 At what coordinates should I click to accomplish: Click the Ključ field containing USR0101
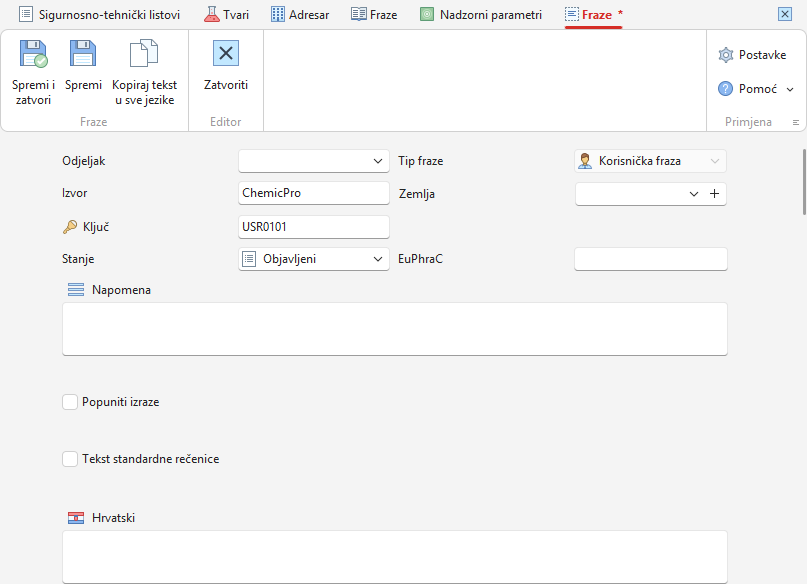coord(314,227)
